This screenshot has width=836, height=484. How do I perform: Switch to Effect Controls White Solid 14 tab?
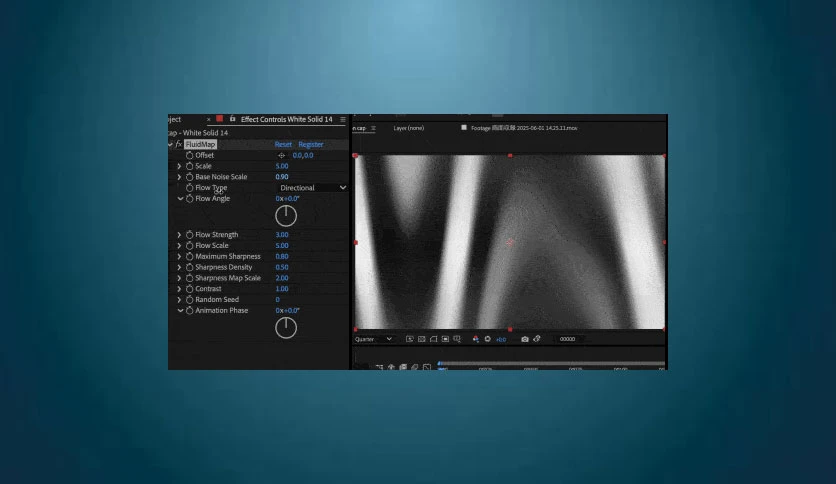286,119
